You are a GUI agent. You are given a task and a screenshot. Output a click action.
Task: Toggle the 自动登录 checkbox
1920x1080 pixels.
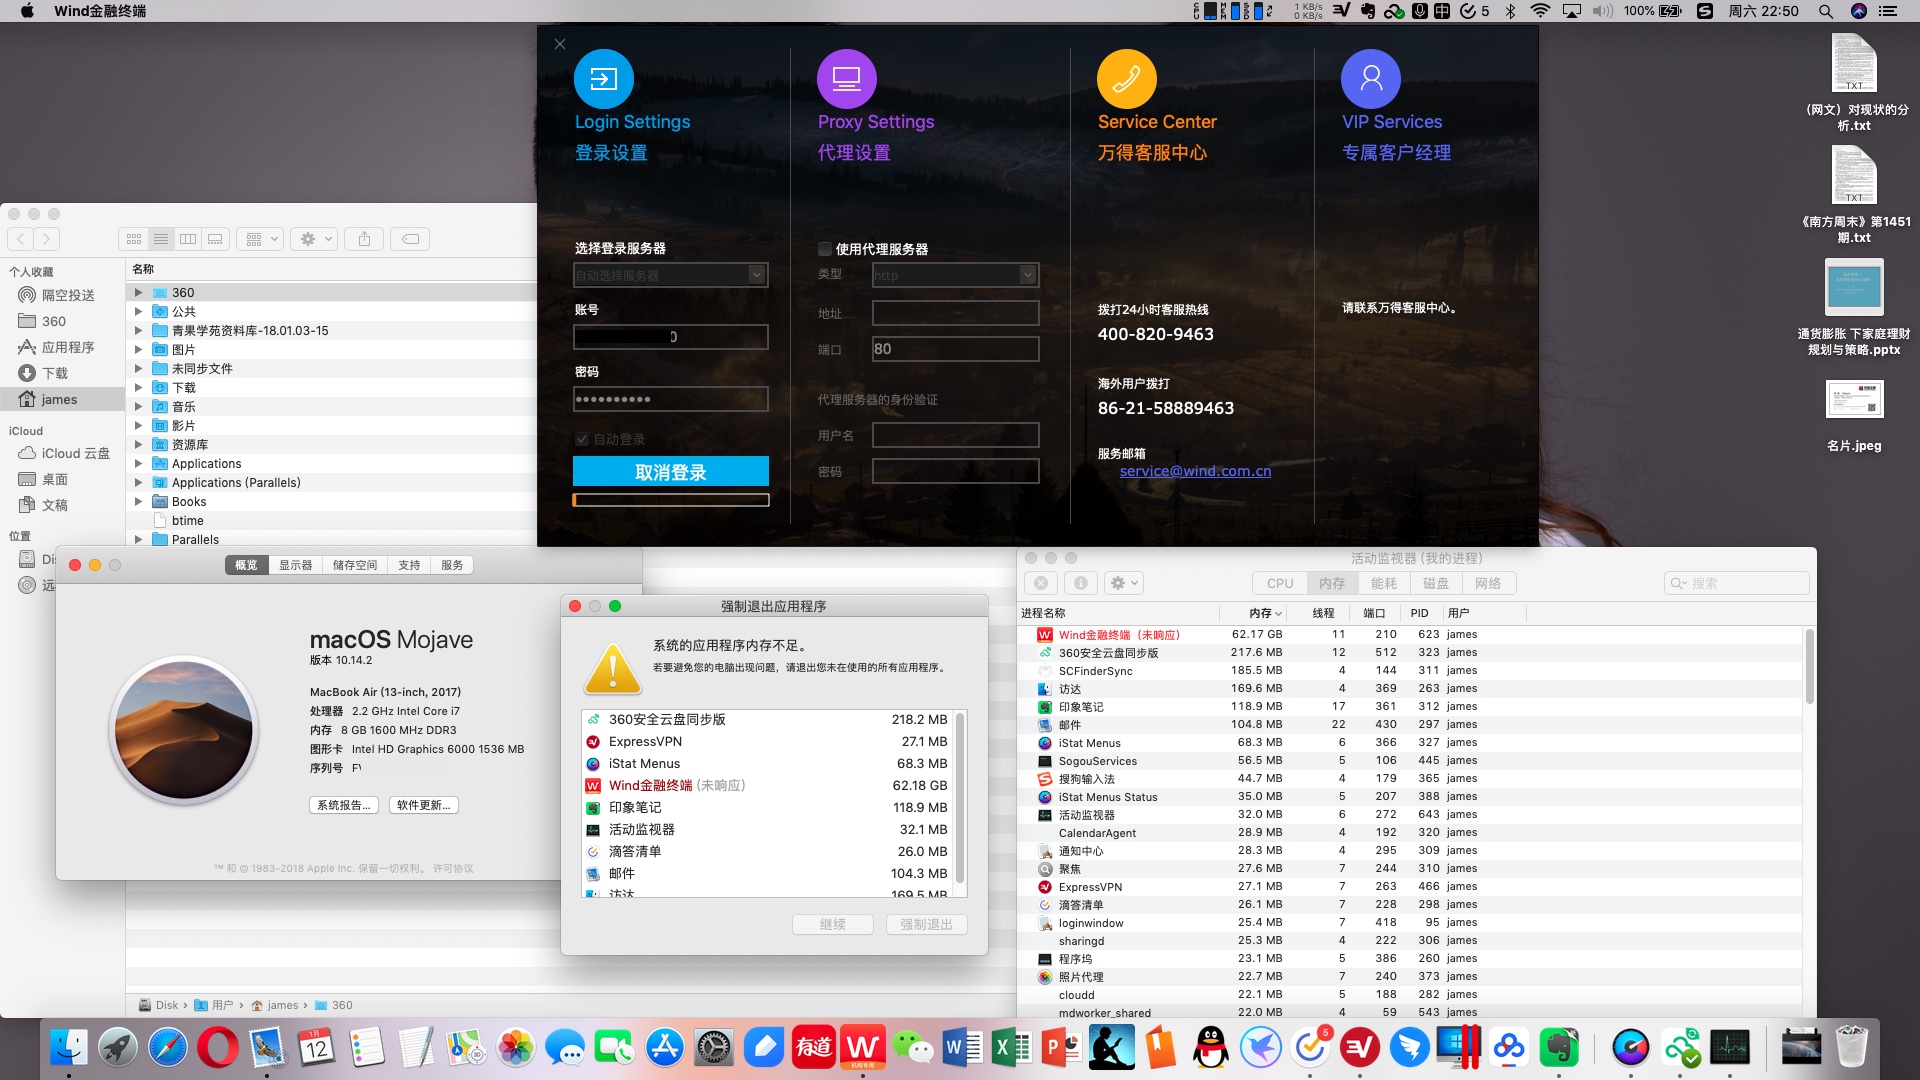582,439
